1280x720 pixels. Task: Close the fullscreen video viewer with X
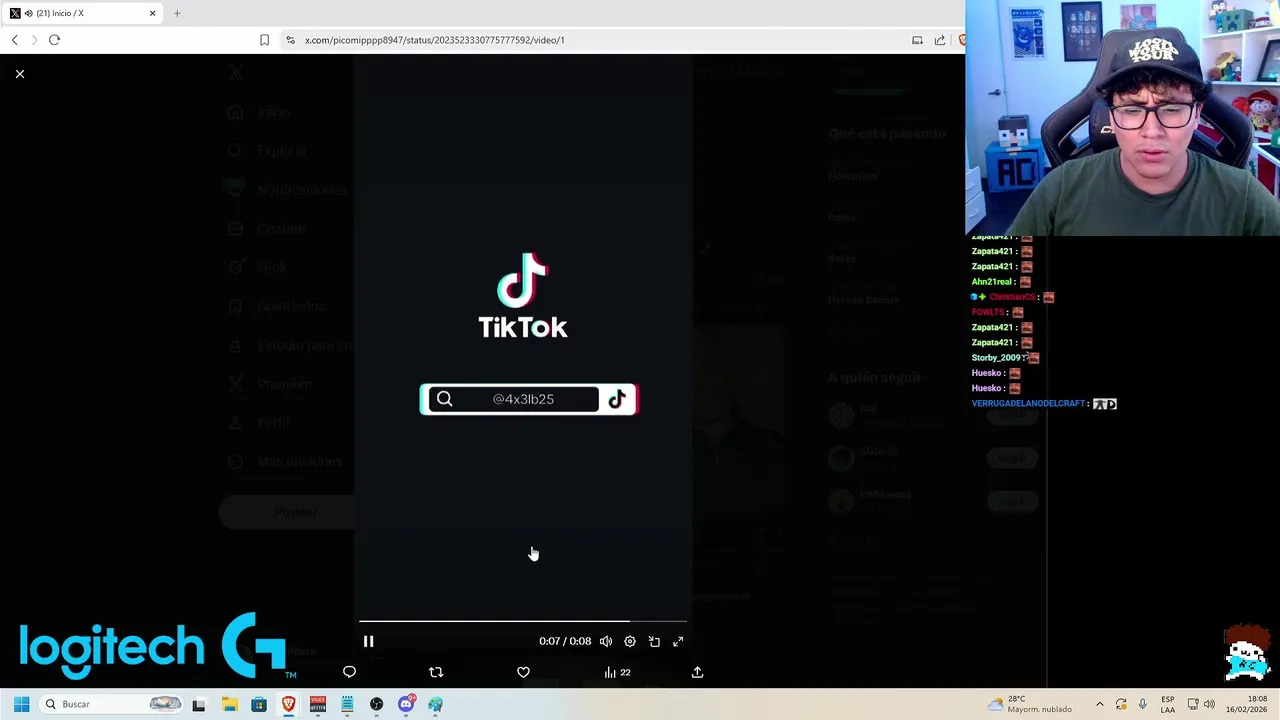click(x=20, y=74)
